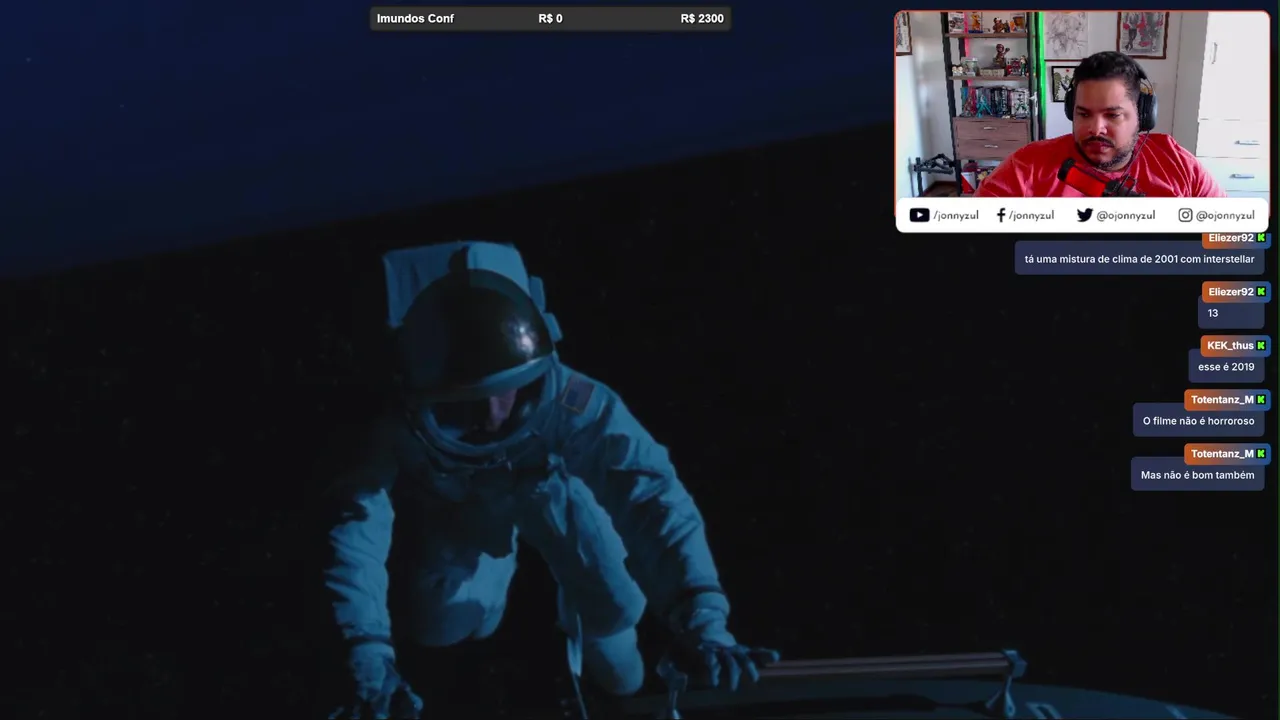
Task: Click the 'Imundos Conf' goal label
Action: (x=415, y=19)
